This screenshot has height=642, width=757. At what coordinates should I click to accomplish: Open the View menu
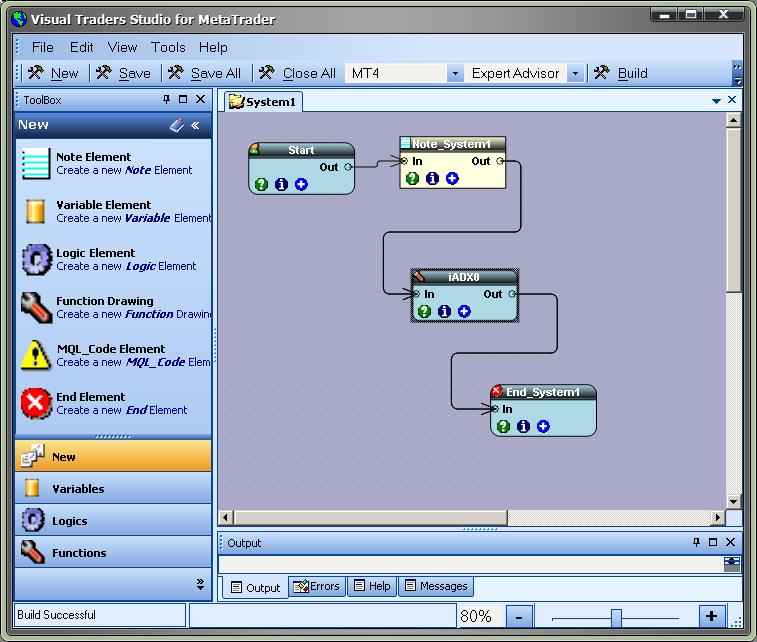122,47
